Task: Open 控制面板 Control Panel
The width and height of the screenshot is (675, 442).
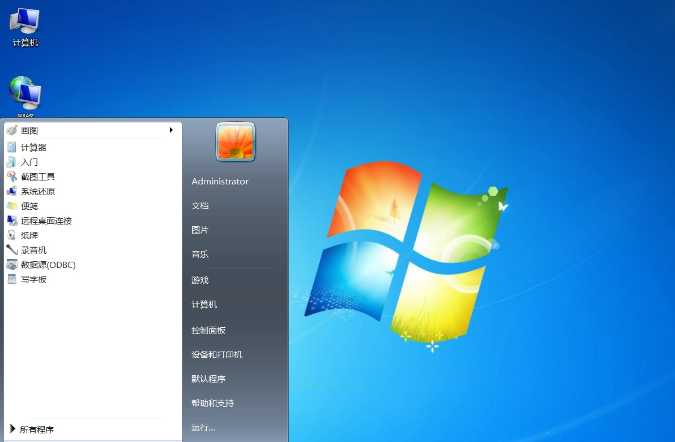Action: point(209,330)
